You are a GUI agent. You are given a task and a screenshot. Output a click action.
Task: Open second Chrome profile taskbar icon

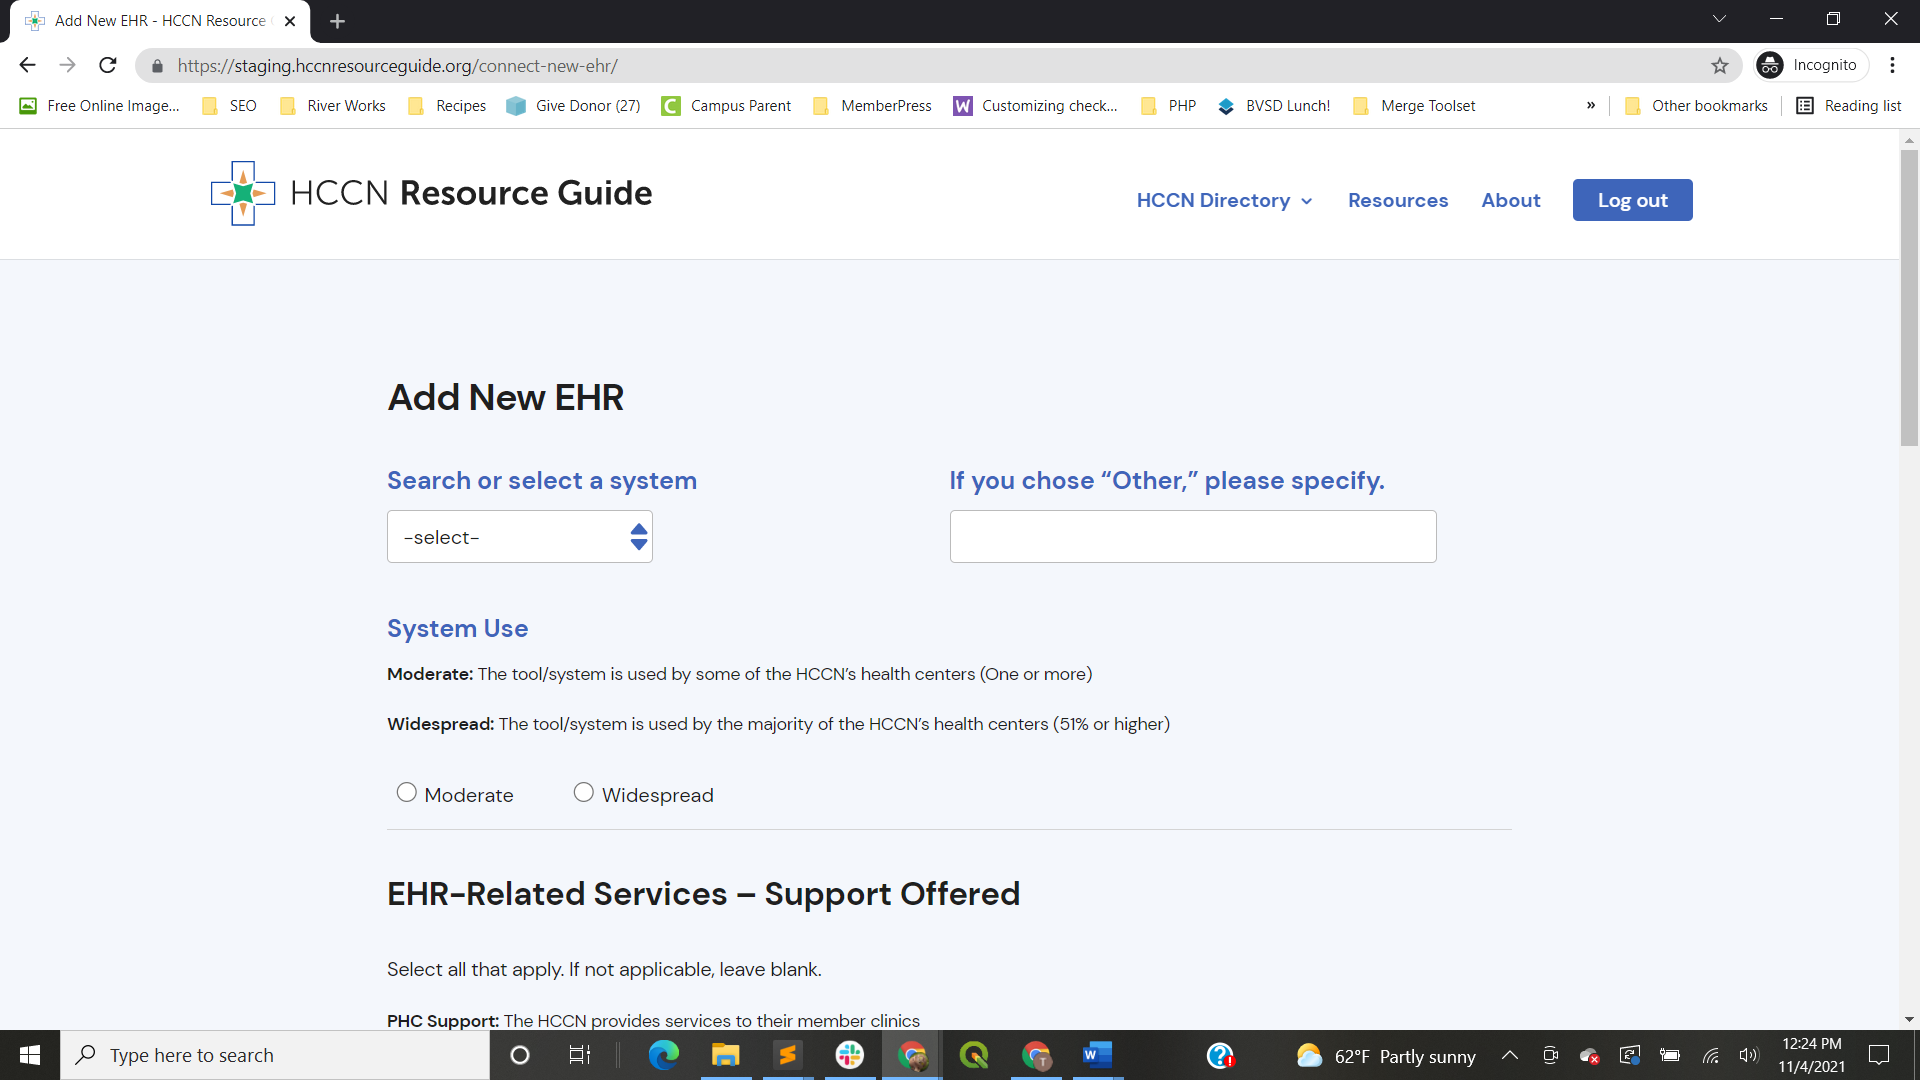(x=1036, y=1055)
